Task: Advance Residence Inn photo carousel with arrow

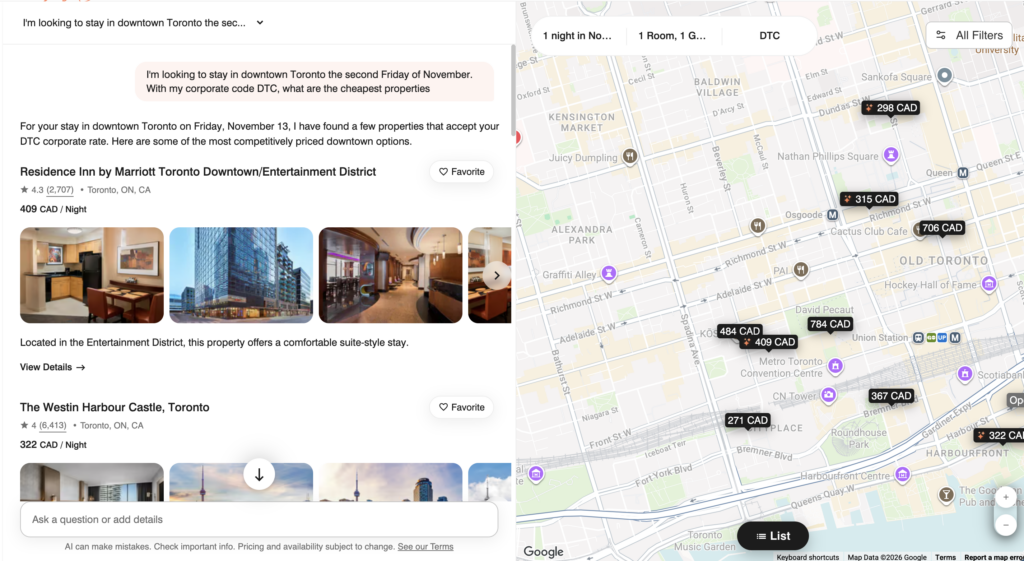Action: (x=496, y=276)
